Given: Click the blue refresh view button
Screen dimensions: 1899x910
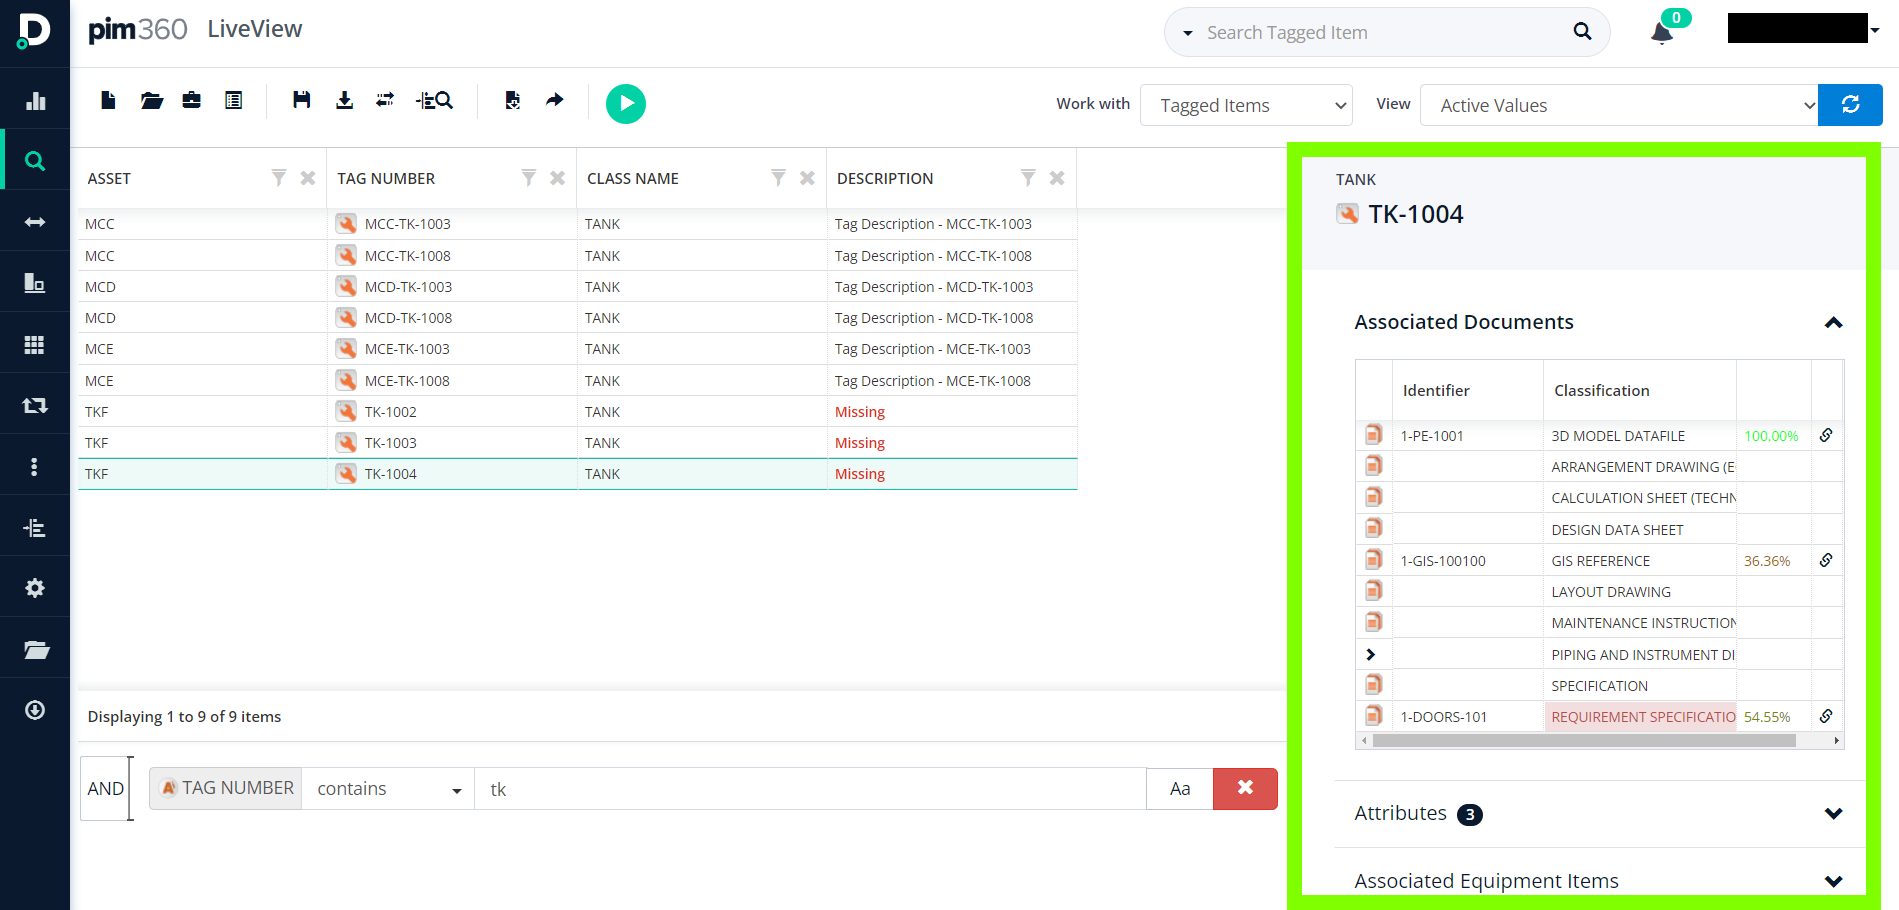Looking at the screenshot, I should click(1850, 105).
